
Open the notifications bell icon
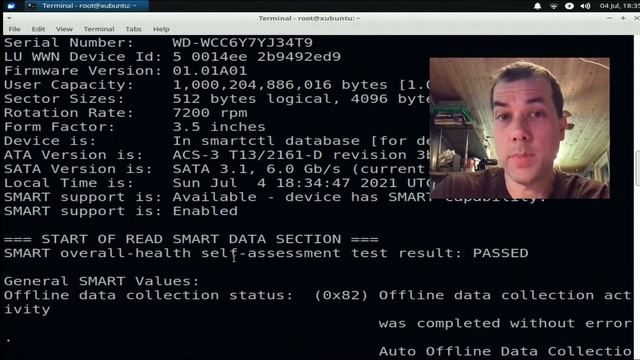[538, 6]
